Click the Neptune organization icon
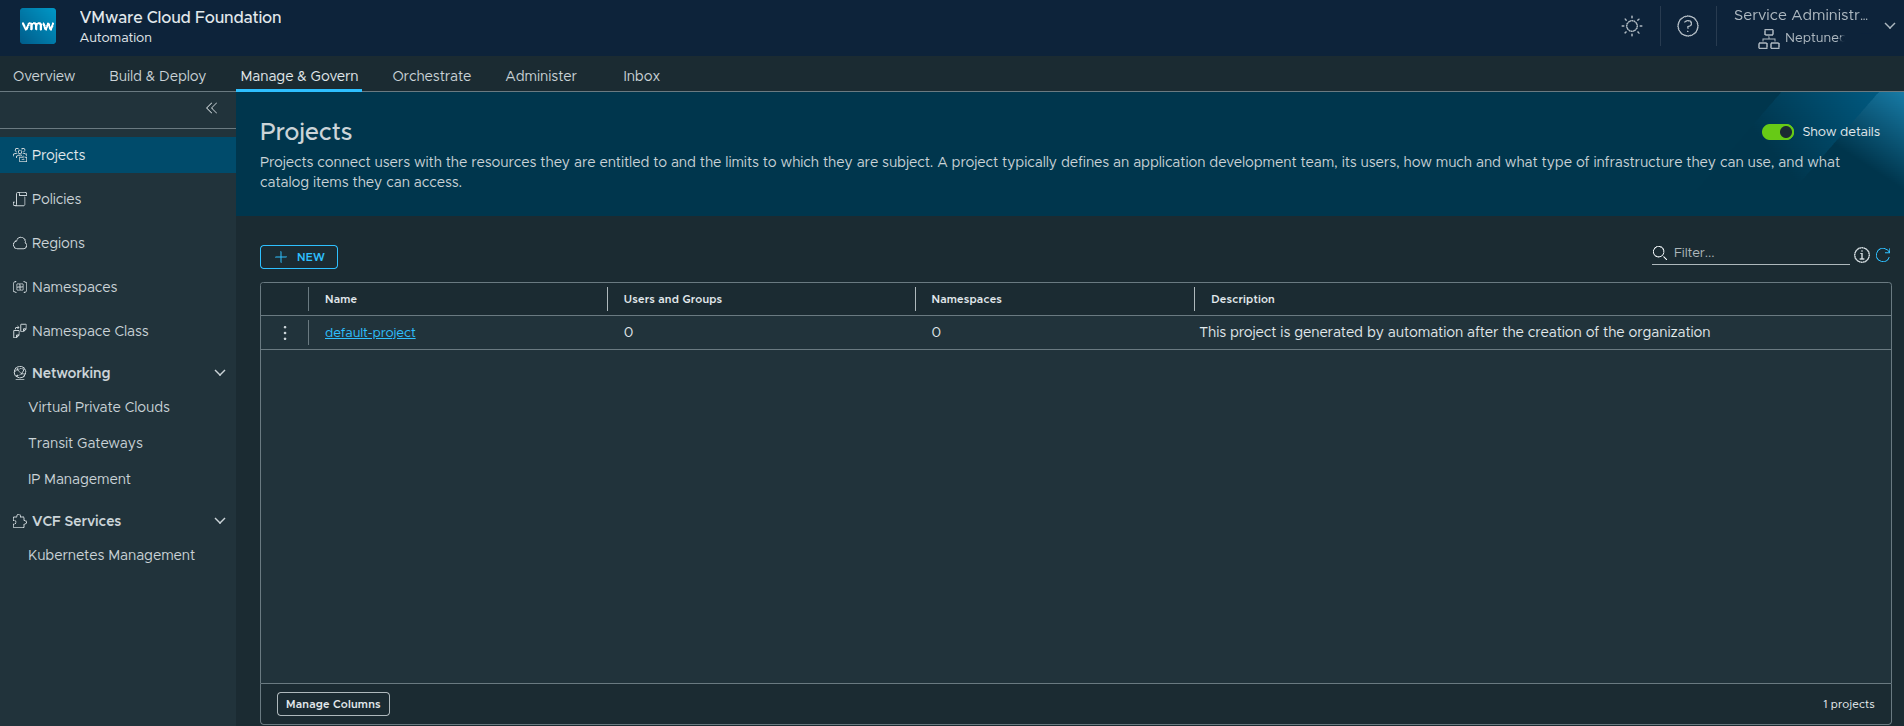Viewport: 1904px width, 726px height. [1769, 39]
